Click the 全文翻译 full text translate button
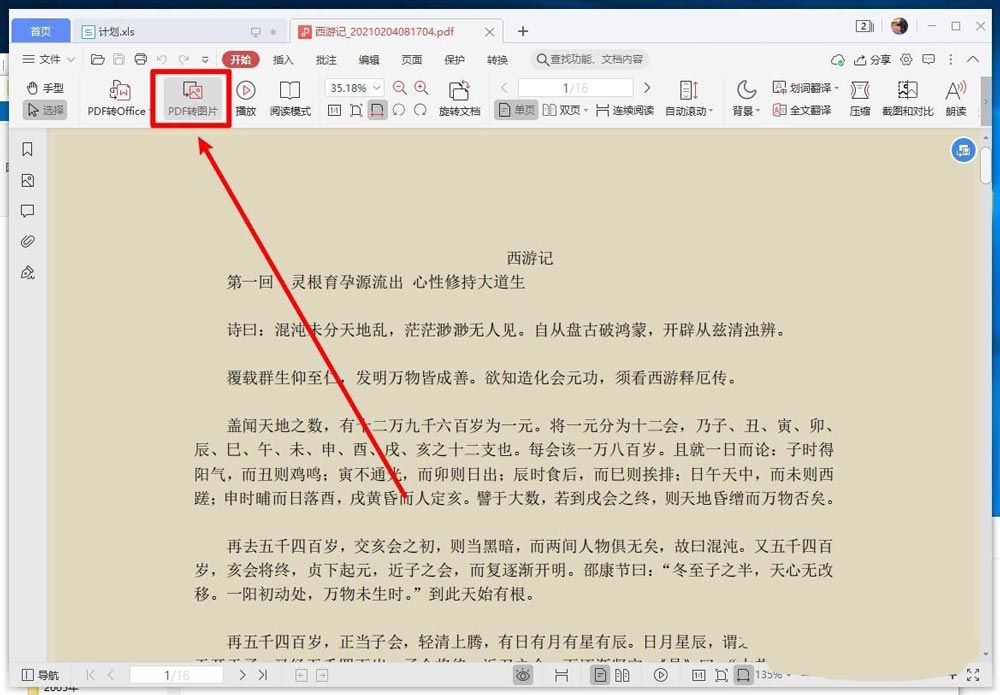 (802, 110)
